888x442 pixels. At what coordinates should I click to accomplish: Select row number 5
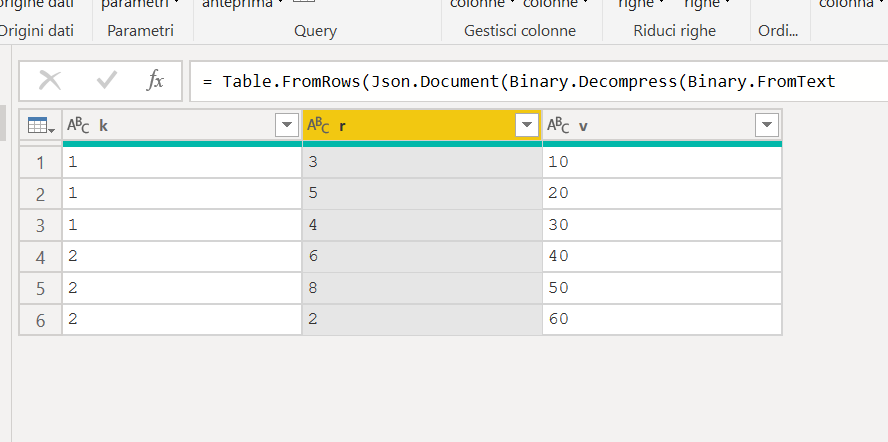[40, 288]
